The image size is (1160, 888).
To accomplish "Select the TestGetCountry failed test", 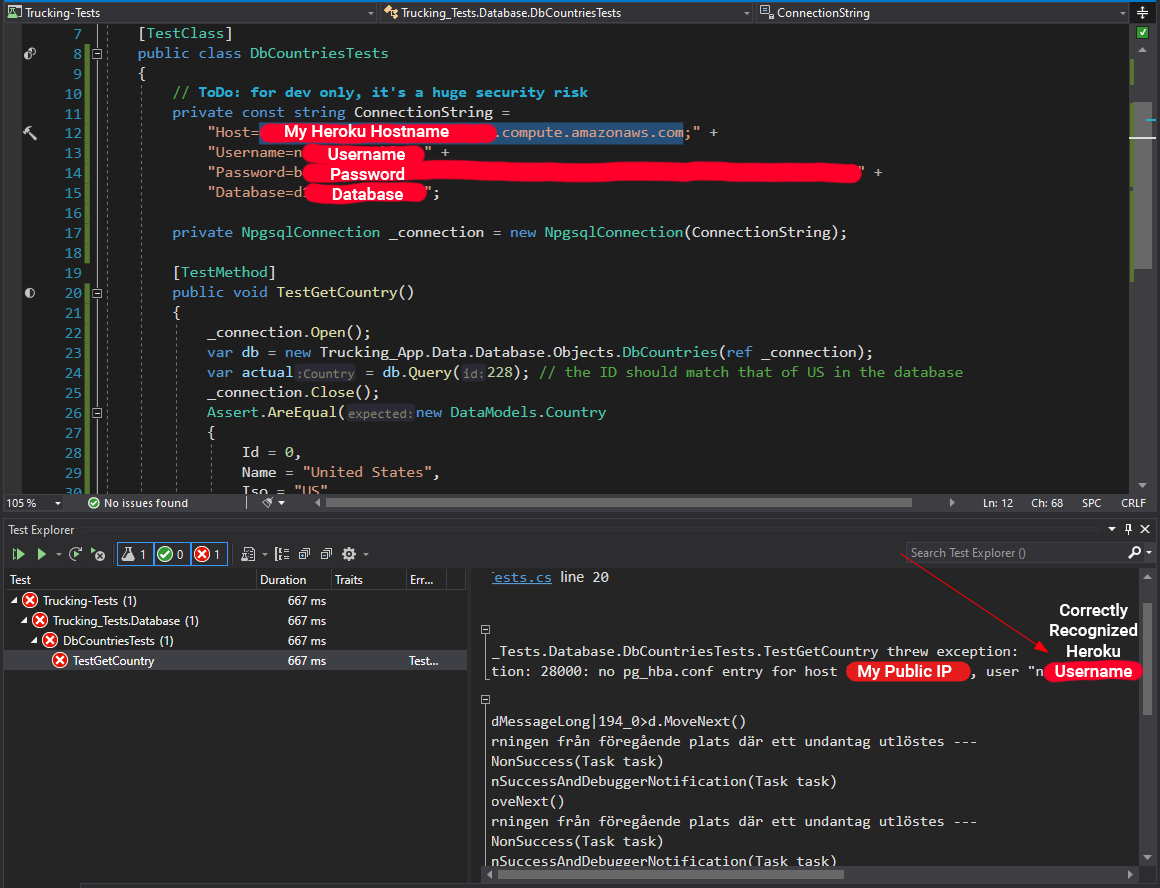I will click(x=113, y=660).
